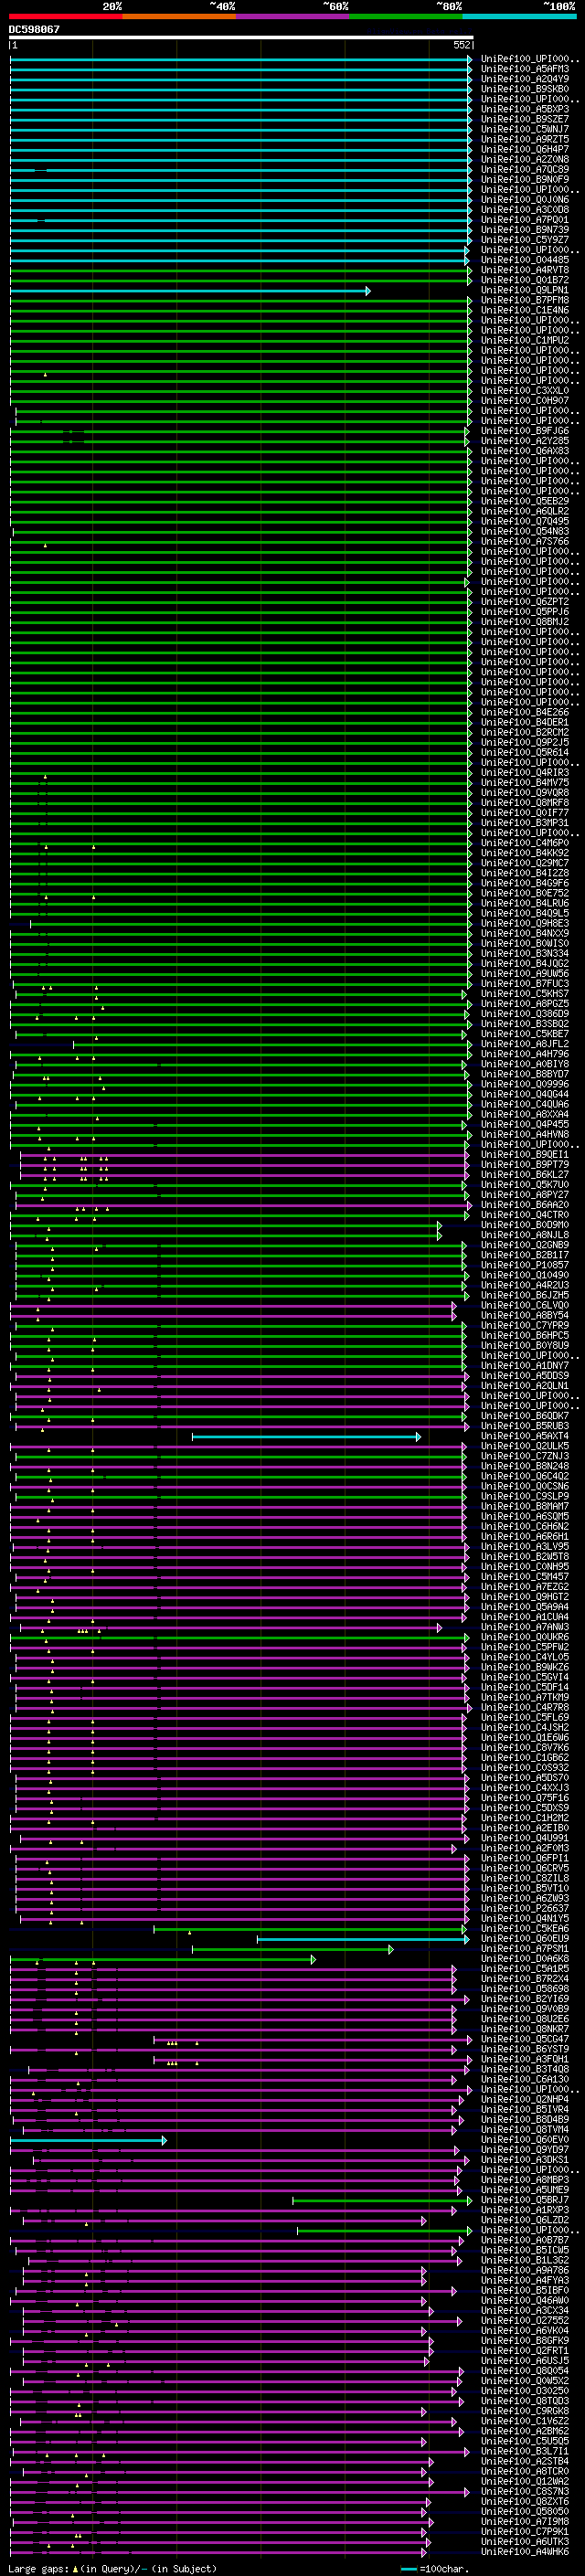Select hit UniRef100_B6QDK7
Screen dimensions: 585x2576
click(x=525, y=1416)
